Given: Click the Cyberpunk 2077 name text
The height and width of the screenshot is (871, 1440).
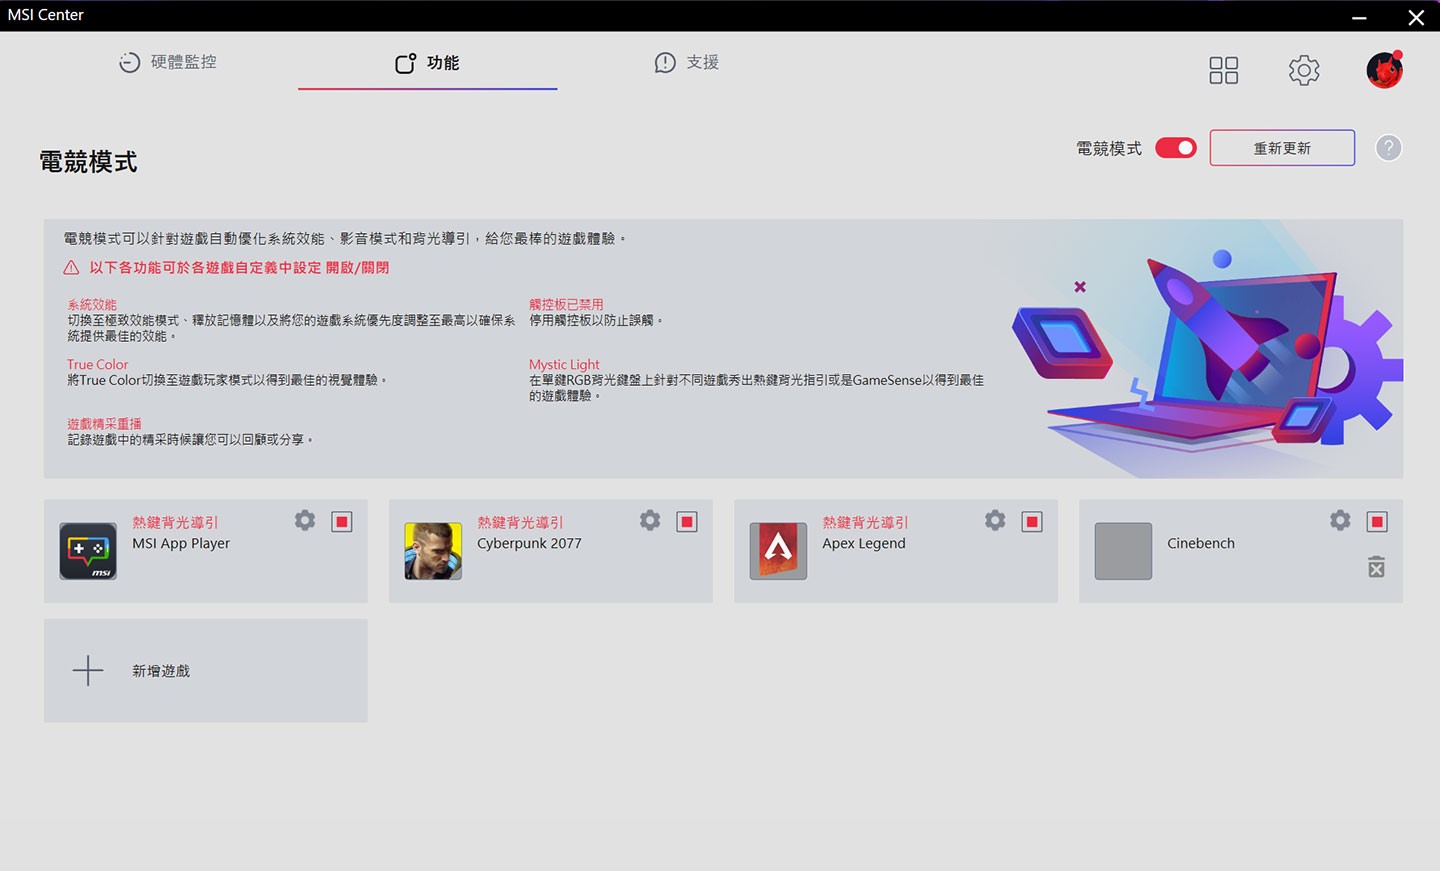Looking at the screenshot, I should tap(529, 543).
